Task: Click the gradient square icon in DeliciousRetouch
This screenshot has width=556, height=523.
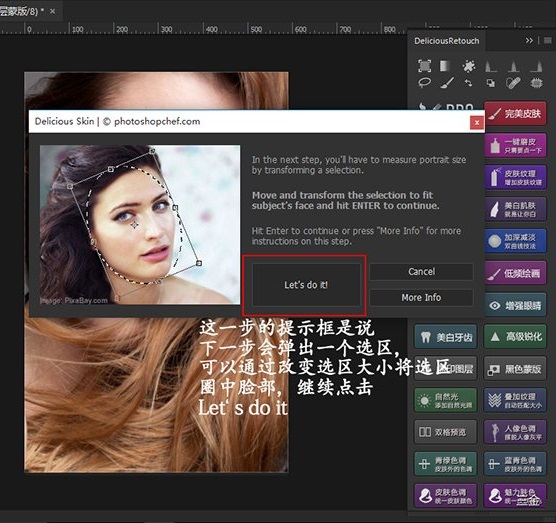Action: pyautogui.click(x=446, y=66)
